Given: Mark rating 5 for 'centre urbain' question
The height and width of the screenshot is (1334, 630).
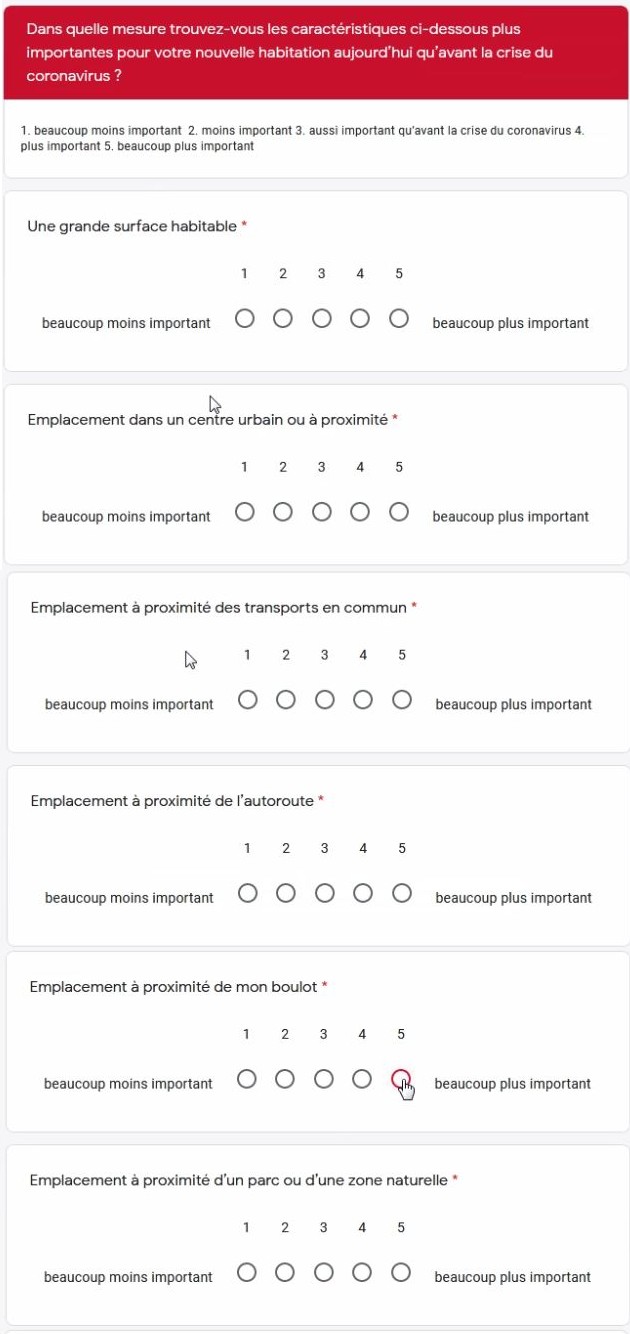Looking at the screenshot, I should (399, 513).
